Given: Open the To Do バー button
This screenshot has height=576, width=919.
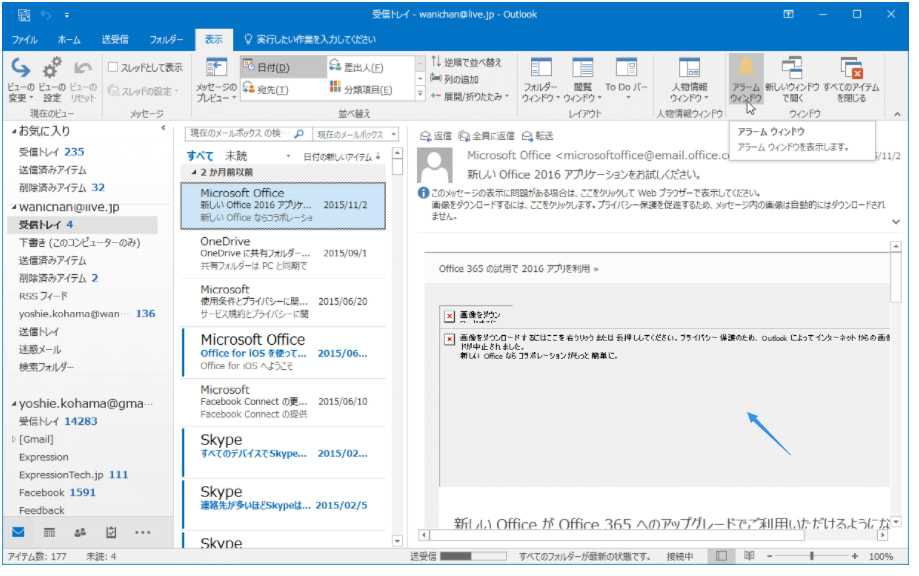Looking at the screenshot, I should [x=627, y=79].
